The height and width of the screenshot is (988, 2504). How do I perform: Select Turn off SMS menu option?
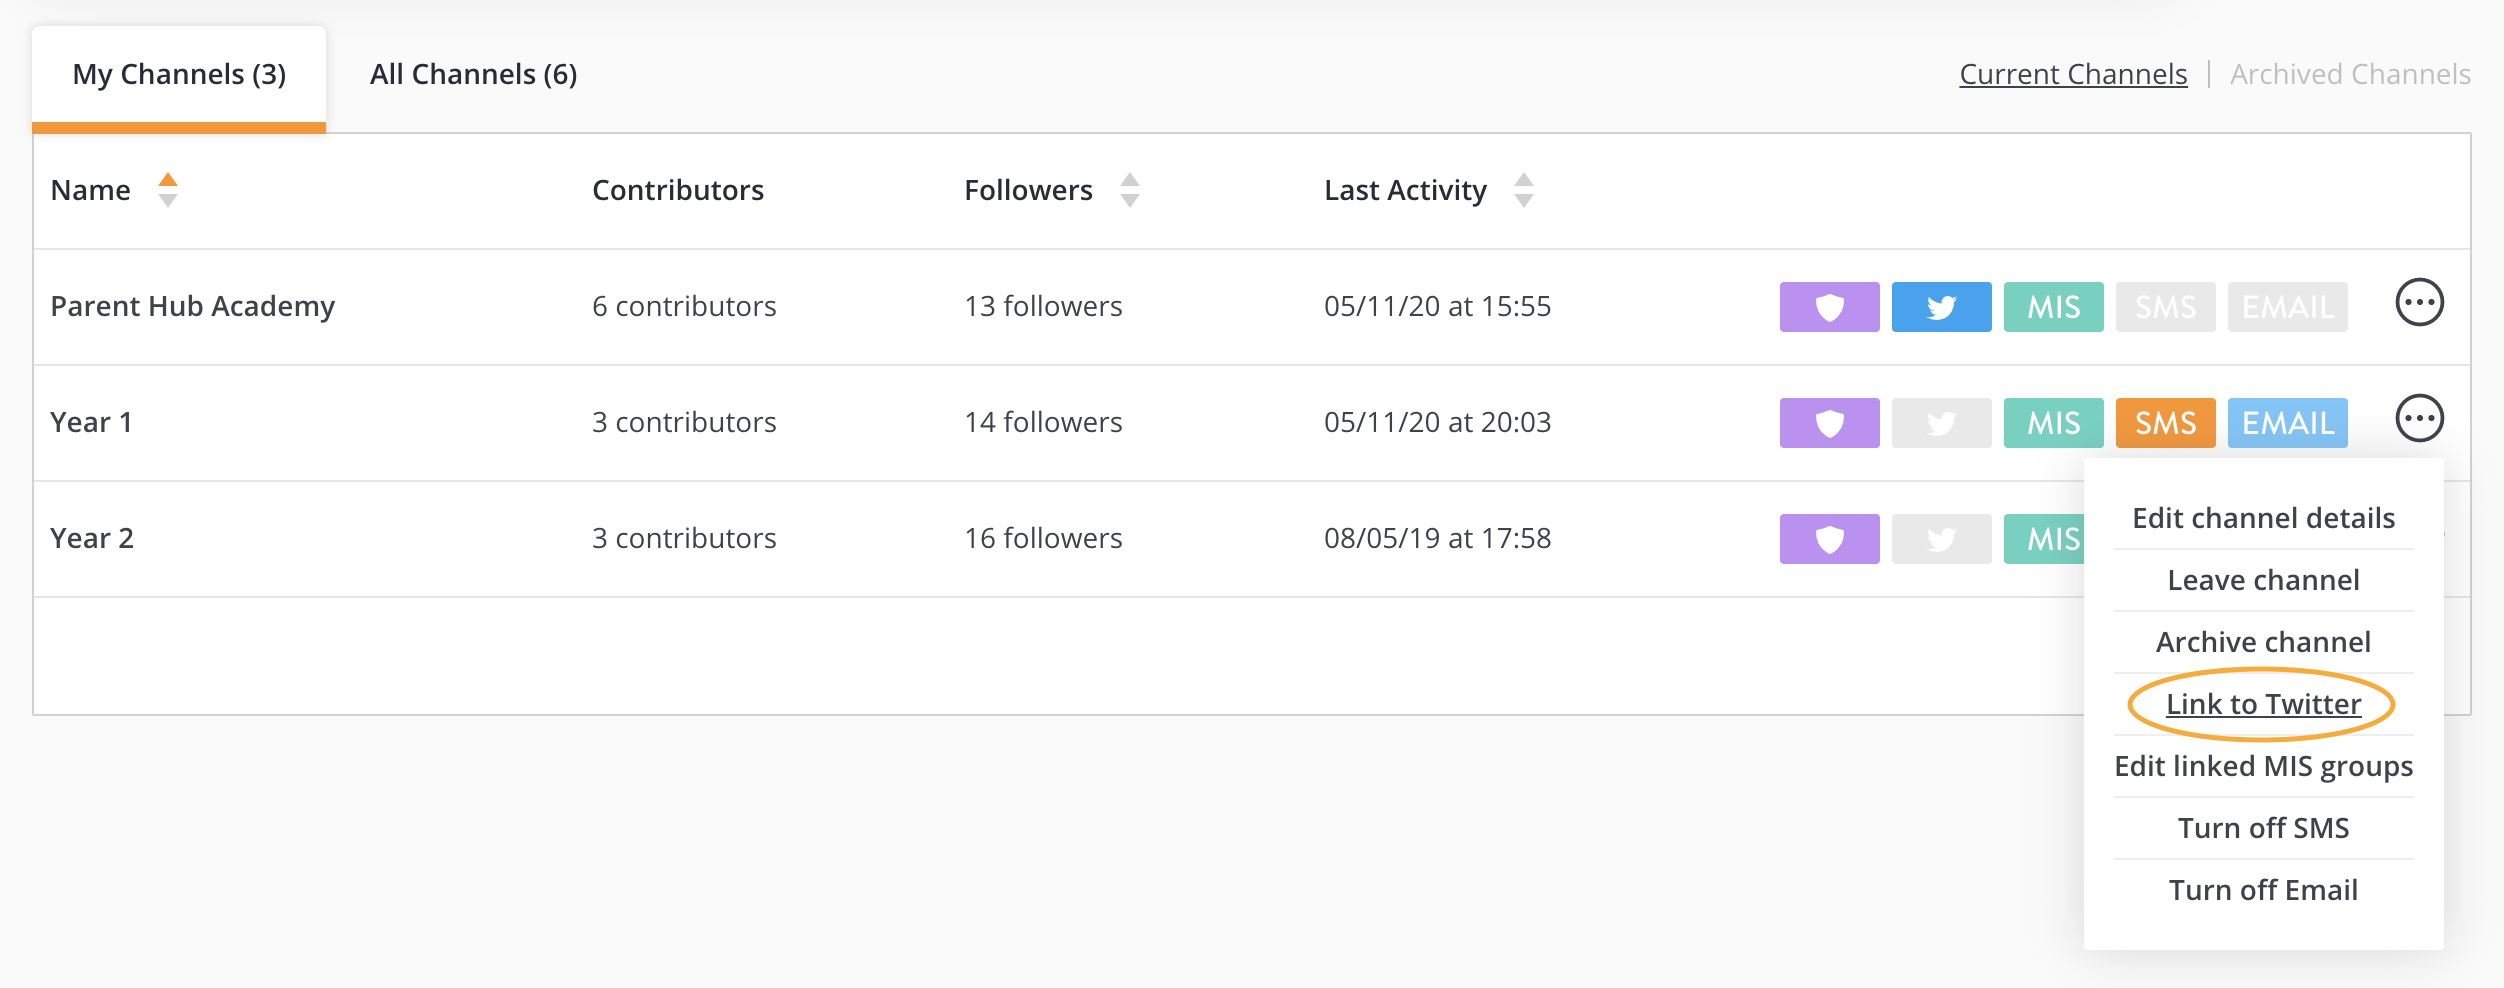pos(2263,828)
